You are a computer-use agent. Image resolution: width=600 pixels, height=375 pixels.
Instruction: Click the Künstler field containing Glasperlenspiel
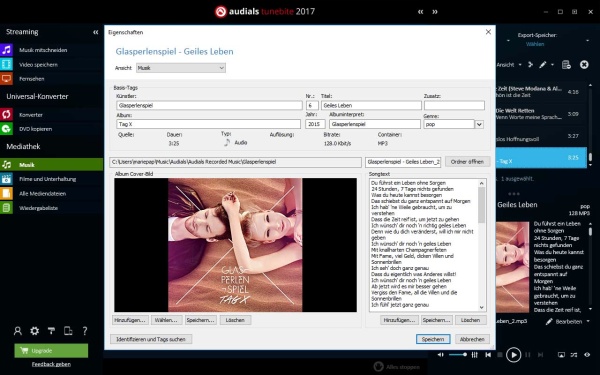click(209, 105)
